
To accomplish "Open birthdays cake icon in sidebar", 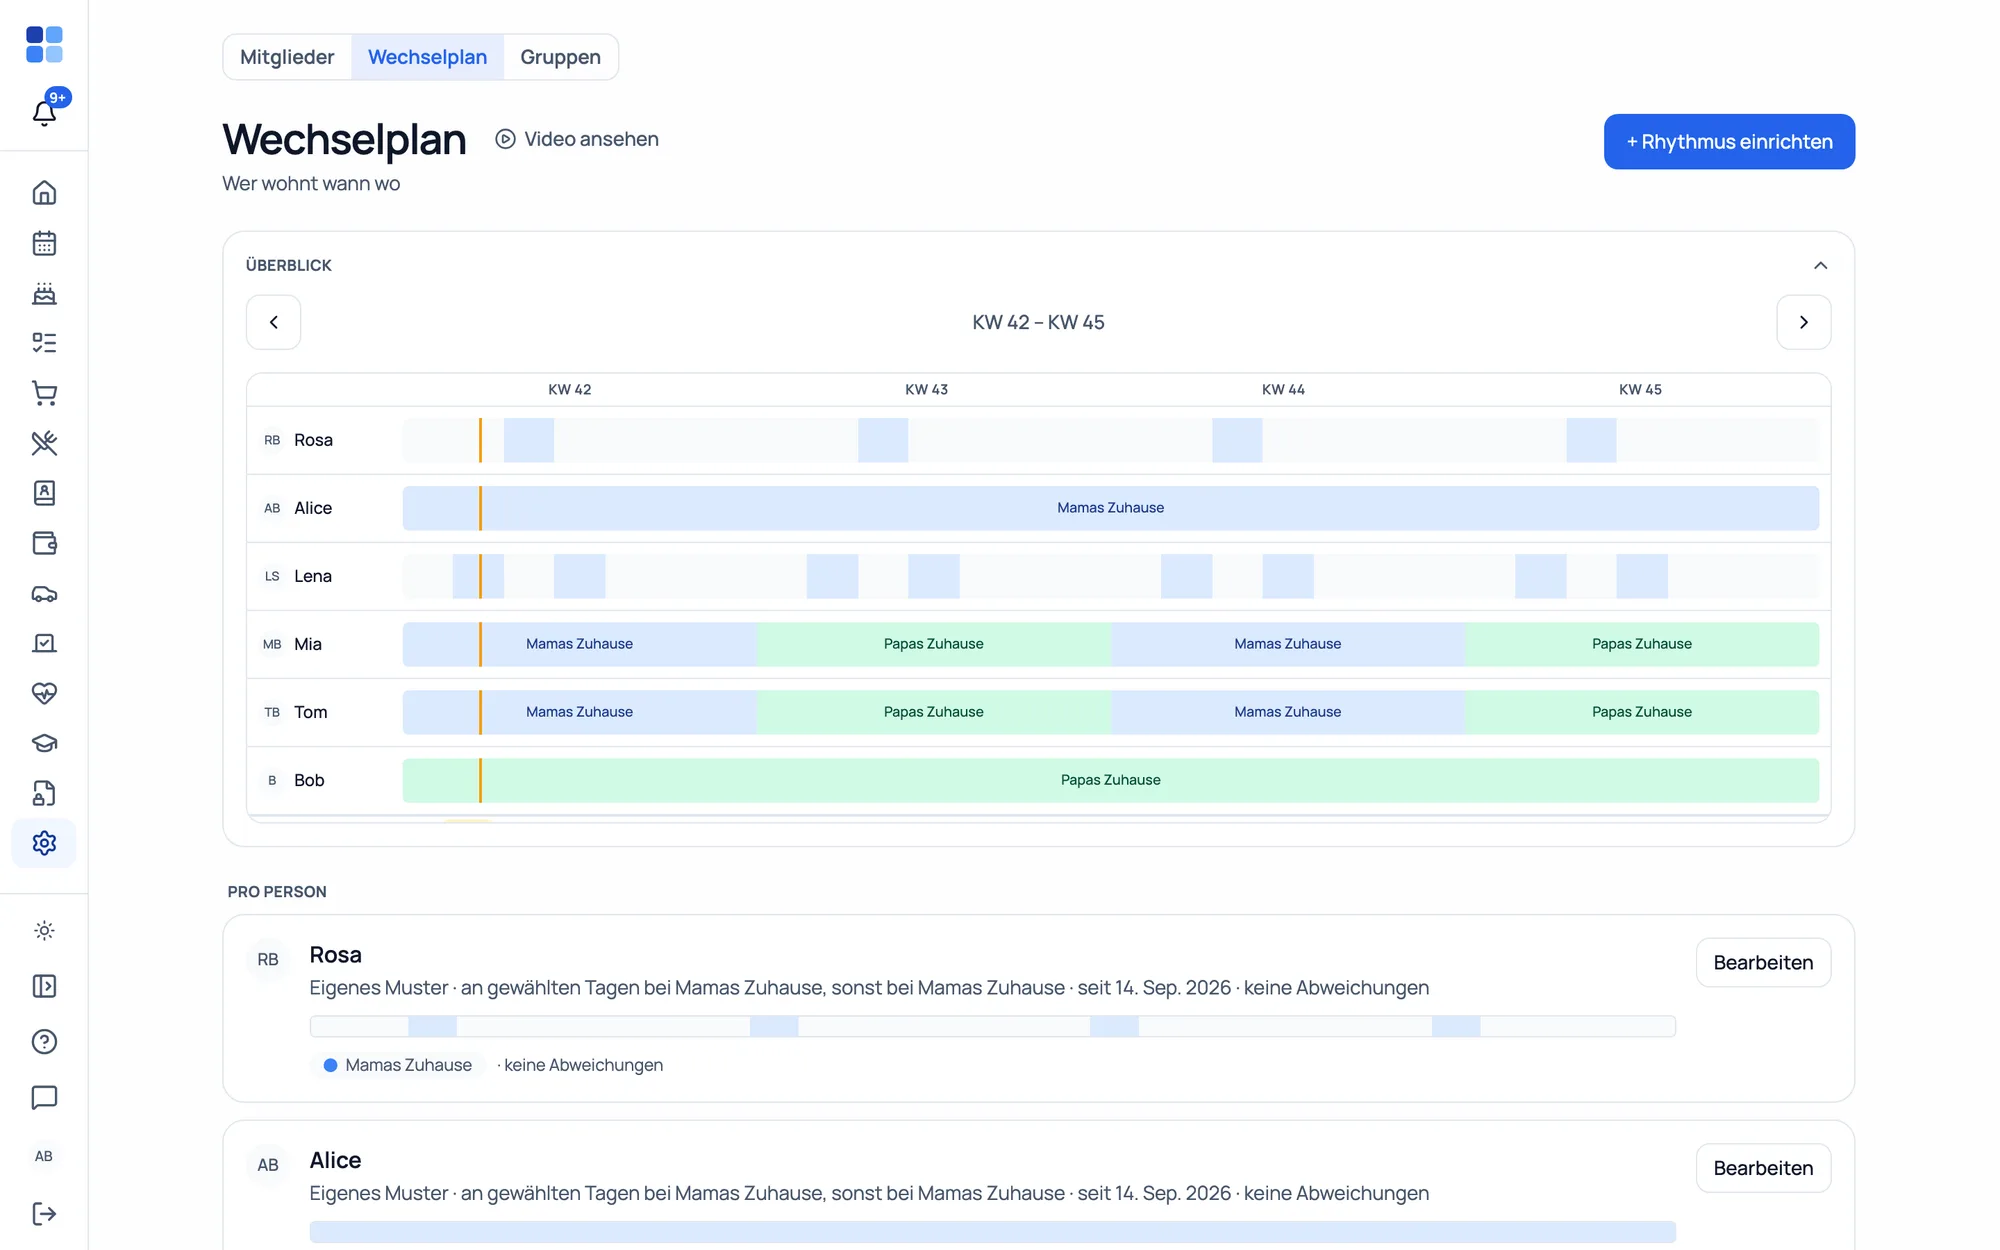I will click(x=44, y=293).
